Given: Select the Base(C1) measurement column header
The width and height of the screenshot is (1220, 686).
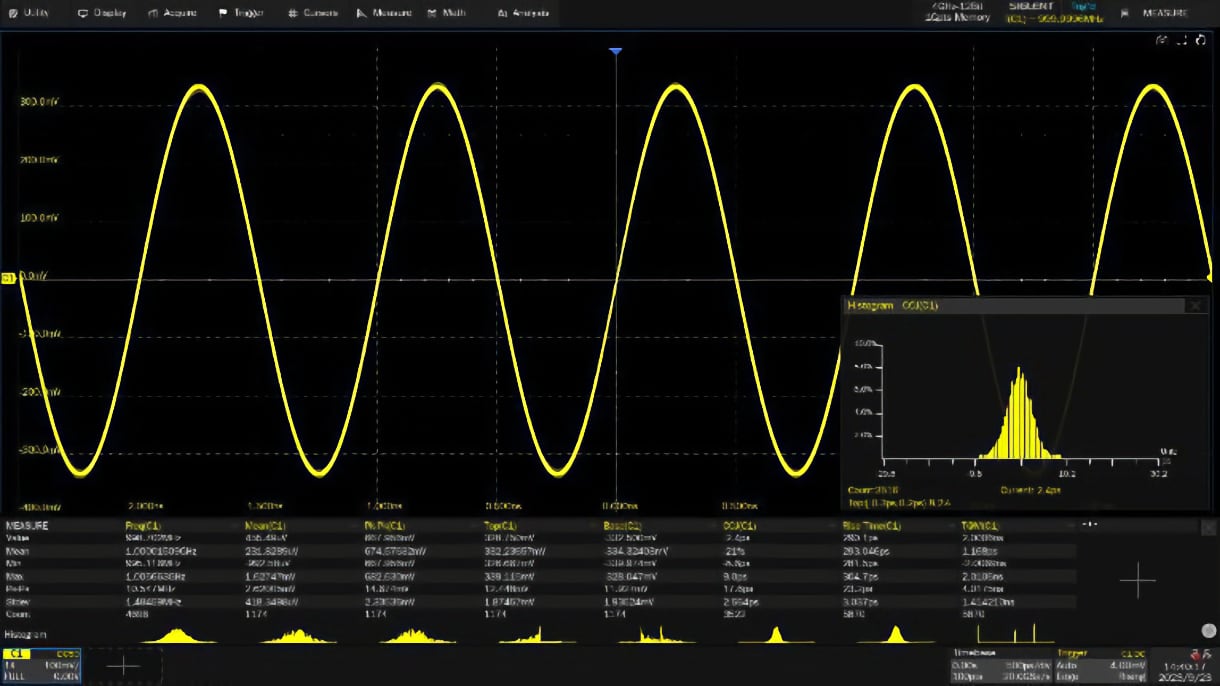Looking at the screenshot, I should coord(624,525).
